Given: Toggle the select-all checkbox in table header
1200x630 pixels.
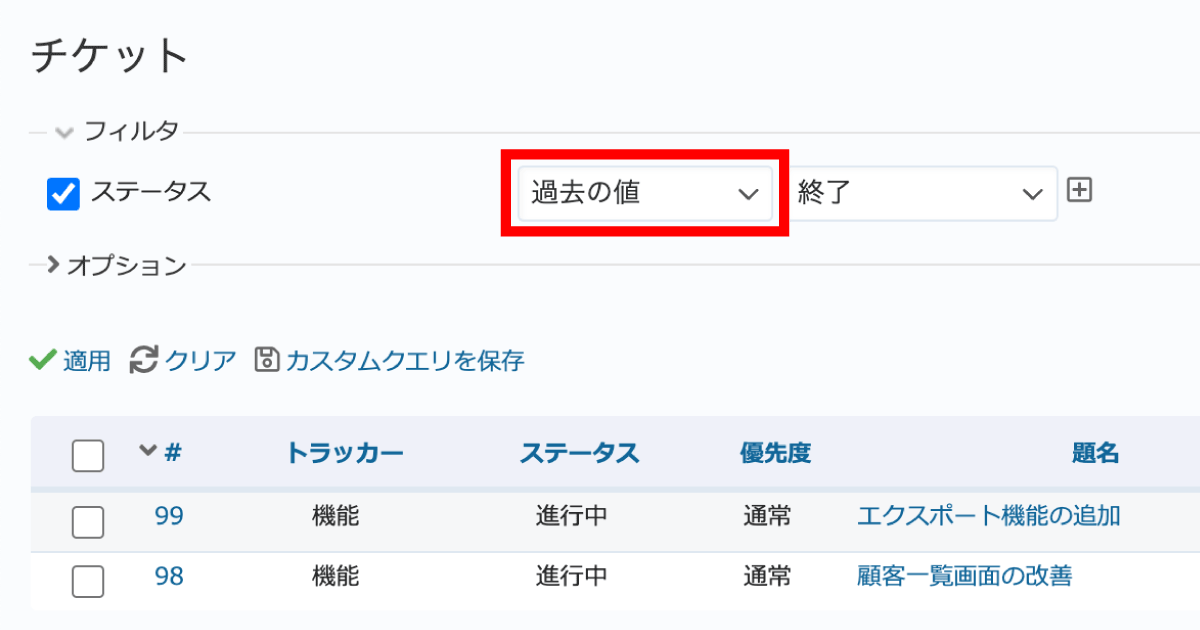Looking at the screenshot, I should (x=88, y=456).
